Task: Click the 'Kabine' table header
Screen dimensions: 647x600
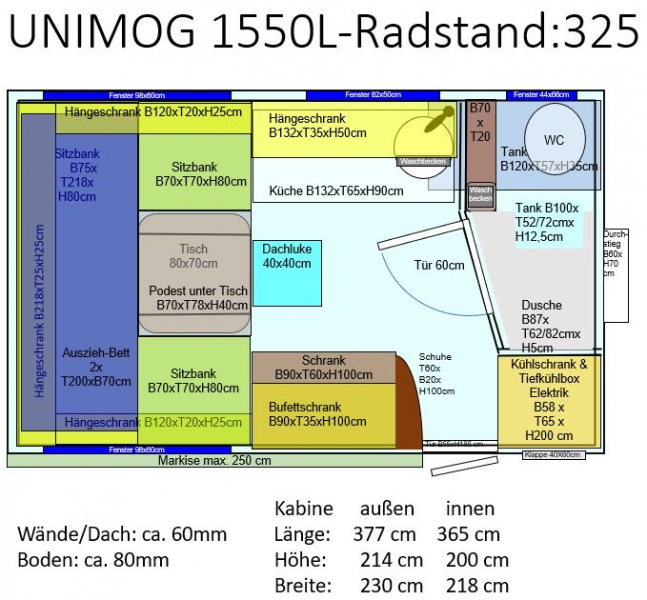Action: pos(304,508)
